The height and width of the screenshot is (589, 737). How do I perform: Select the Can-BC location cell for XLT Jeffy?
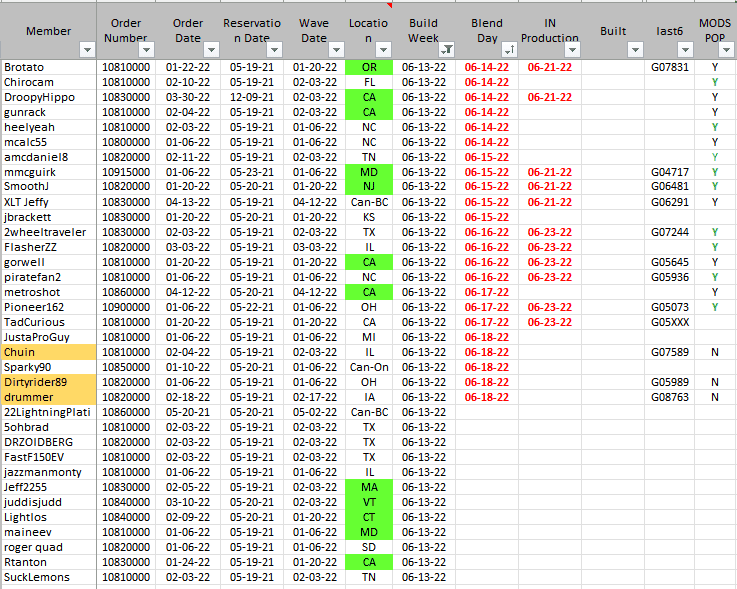[x=369, y=202]
